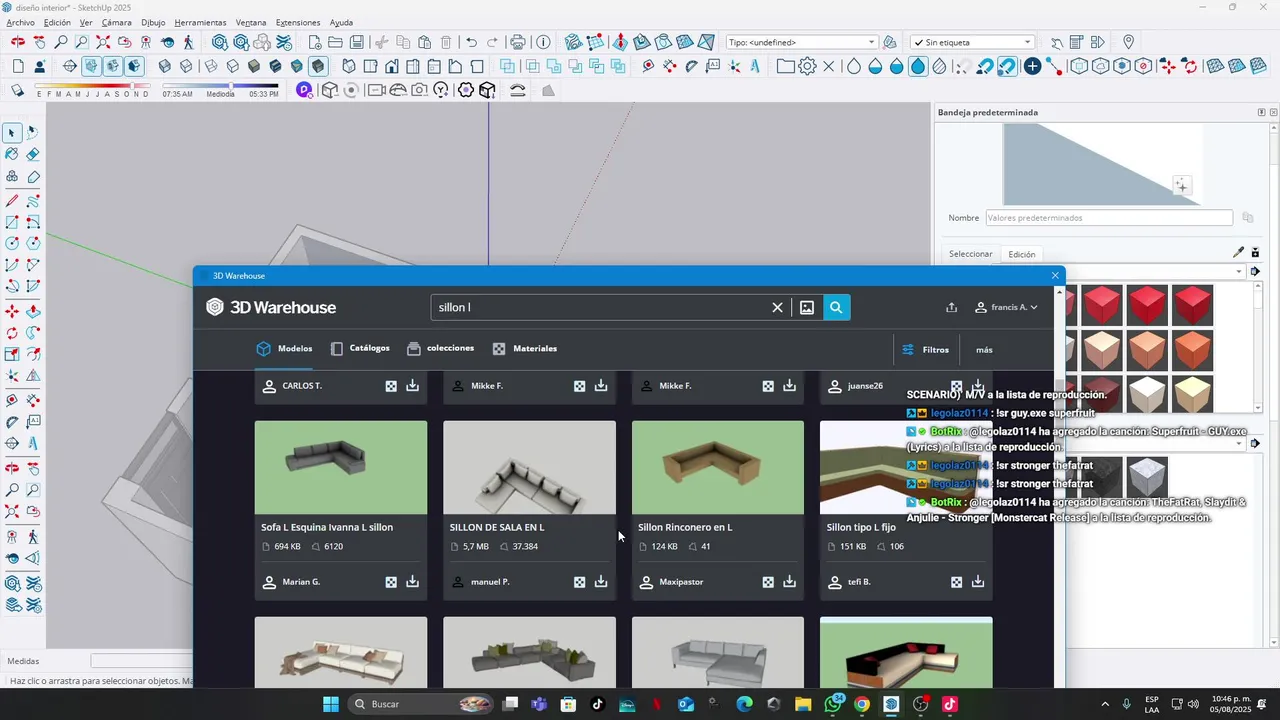
Task: Download the Sillon Rinconero en L model
Action: click(789, 581)
